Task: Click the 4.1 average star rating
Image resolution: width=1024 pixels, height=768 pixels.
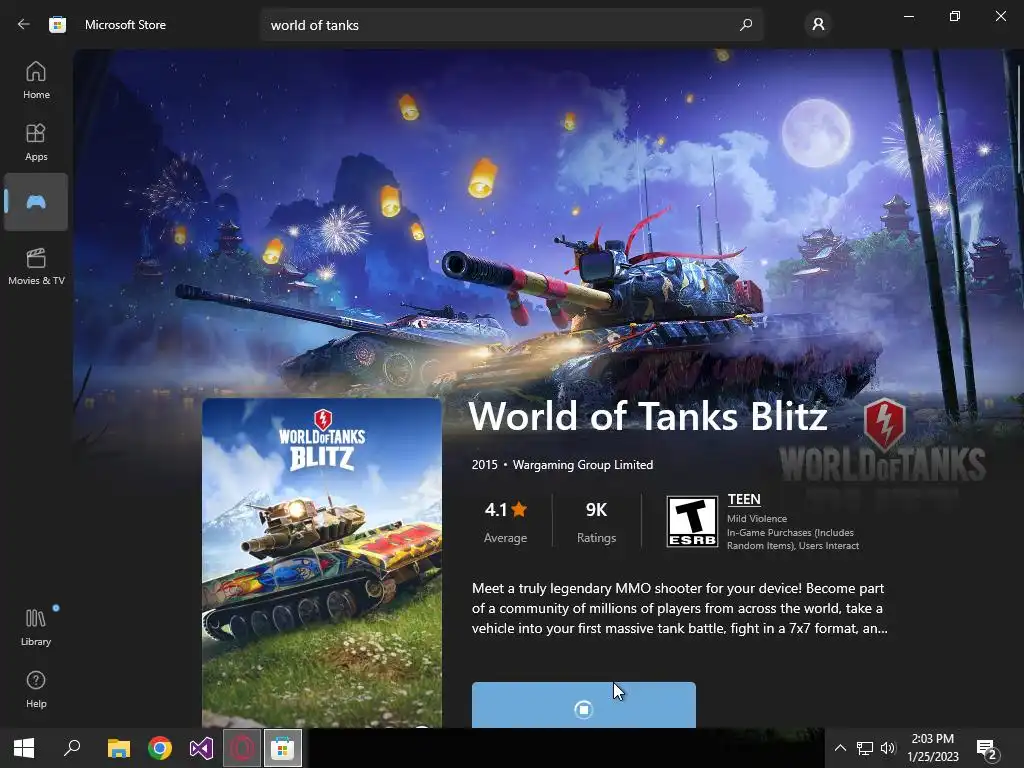Action: [x=505, y=509]
